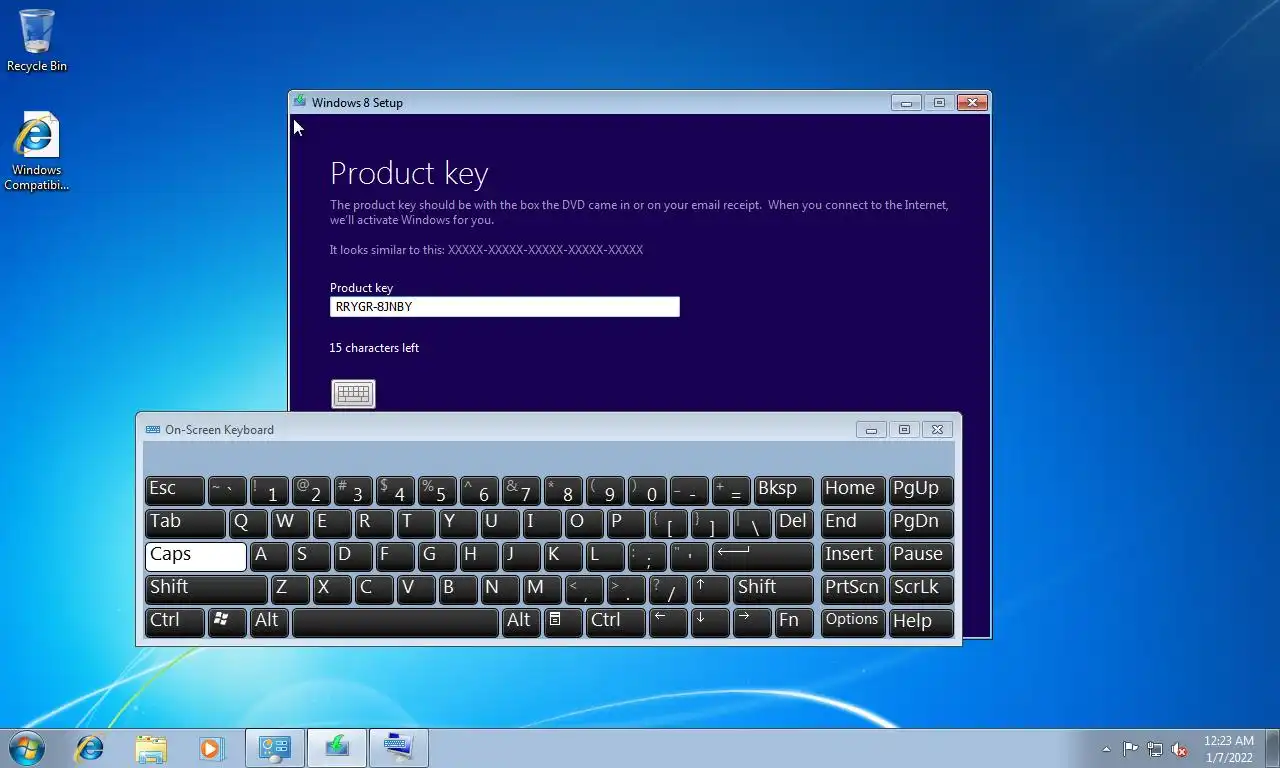Open the Start menu orb
Image resolution: width=1280 pixels, height=768 pixels.
[27, 747]
